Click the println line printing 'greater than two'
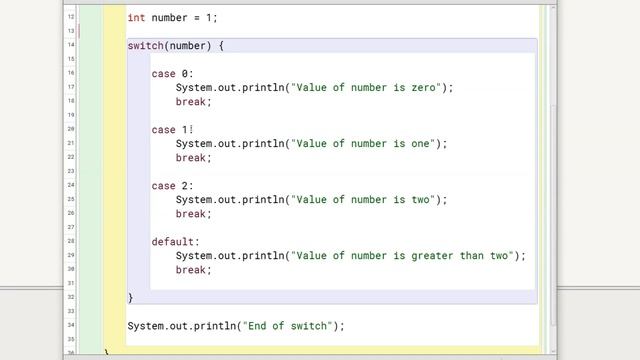This screenshot has width=640, height=360. point(351,256)
